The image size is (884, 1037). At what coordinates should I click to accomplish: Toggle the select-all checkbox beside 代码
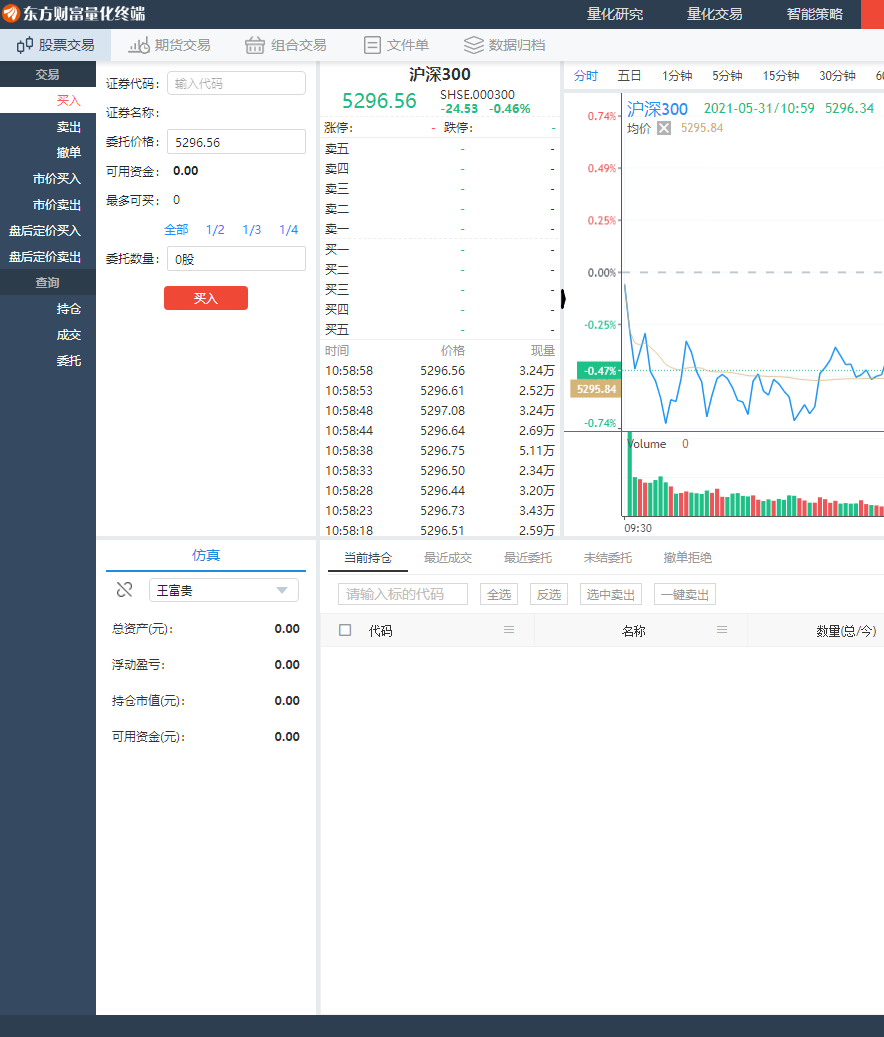[345, 630]
